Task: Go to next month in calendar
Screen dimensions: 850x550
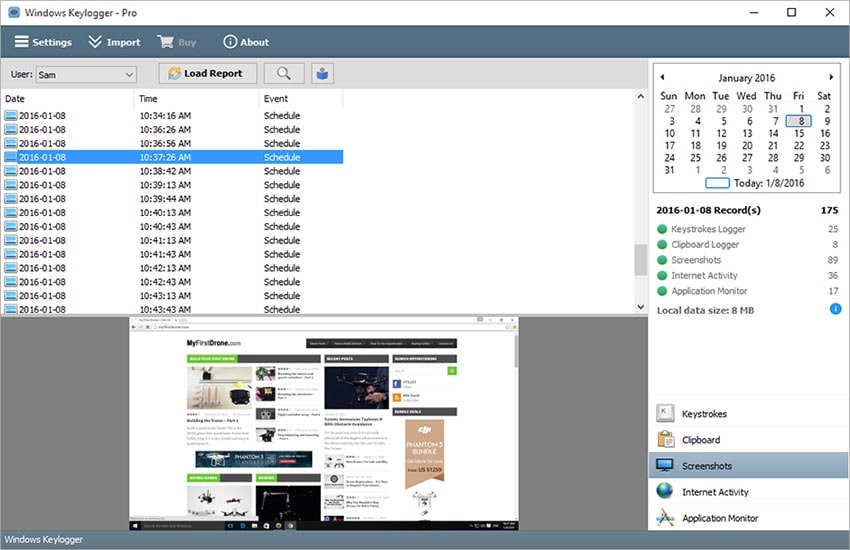Action: point(830,77)
